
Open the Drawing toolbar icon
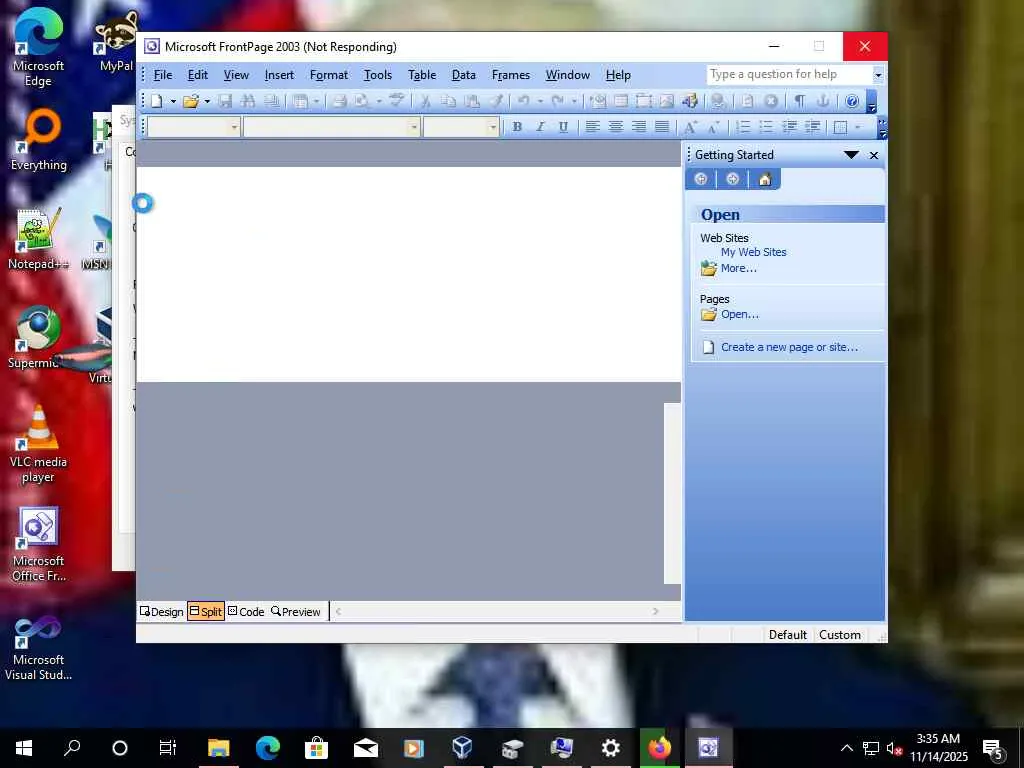click(x=690, y=101)
